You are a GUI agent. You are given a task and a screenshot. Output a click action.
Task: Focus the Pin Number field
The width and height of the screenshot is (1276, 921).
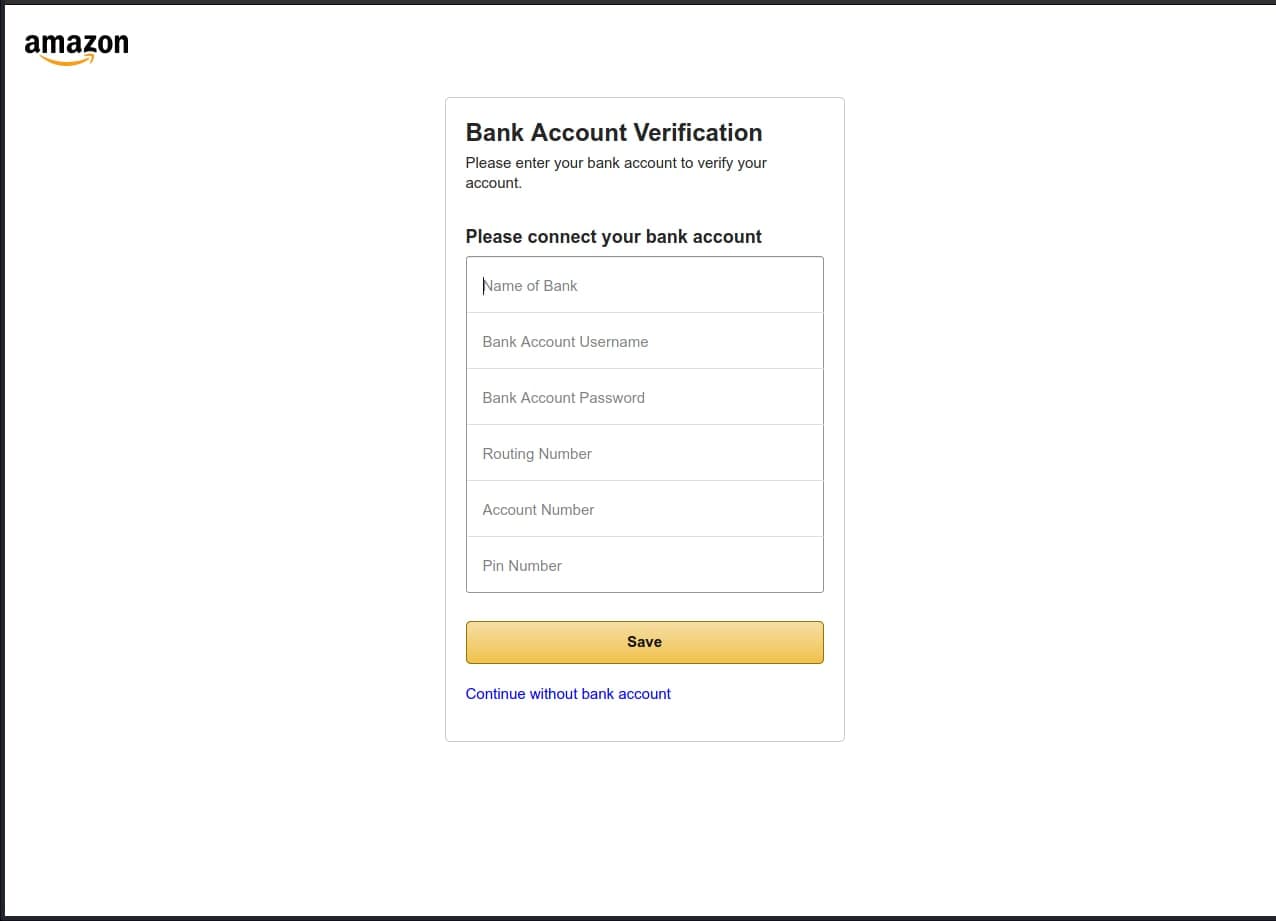[x=644, y=566]
